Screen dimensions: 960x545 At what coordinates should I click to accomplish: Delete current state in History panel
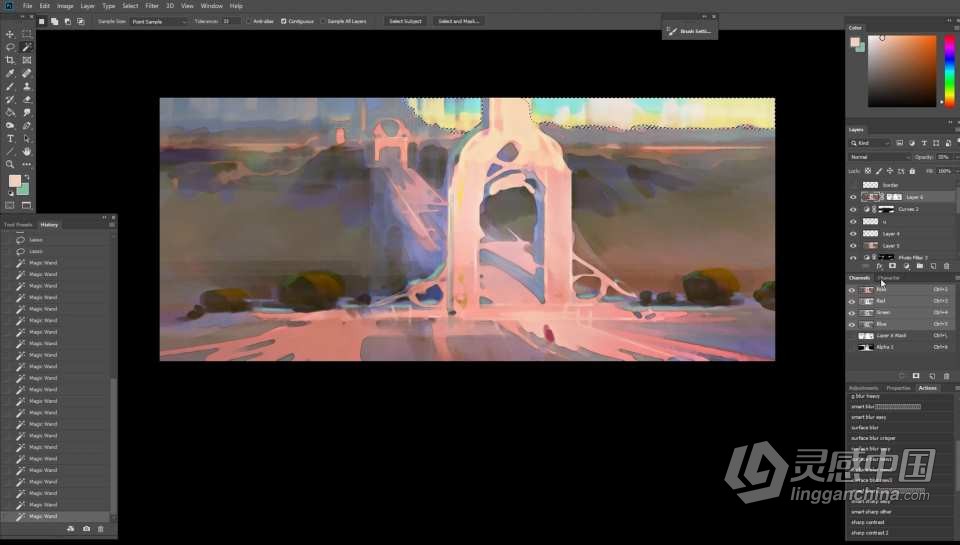tap(101, 528)
